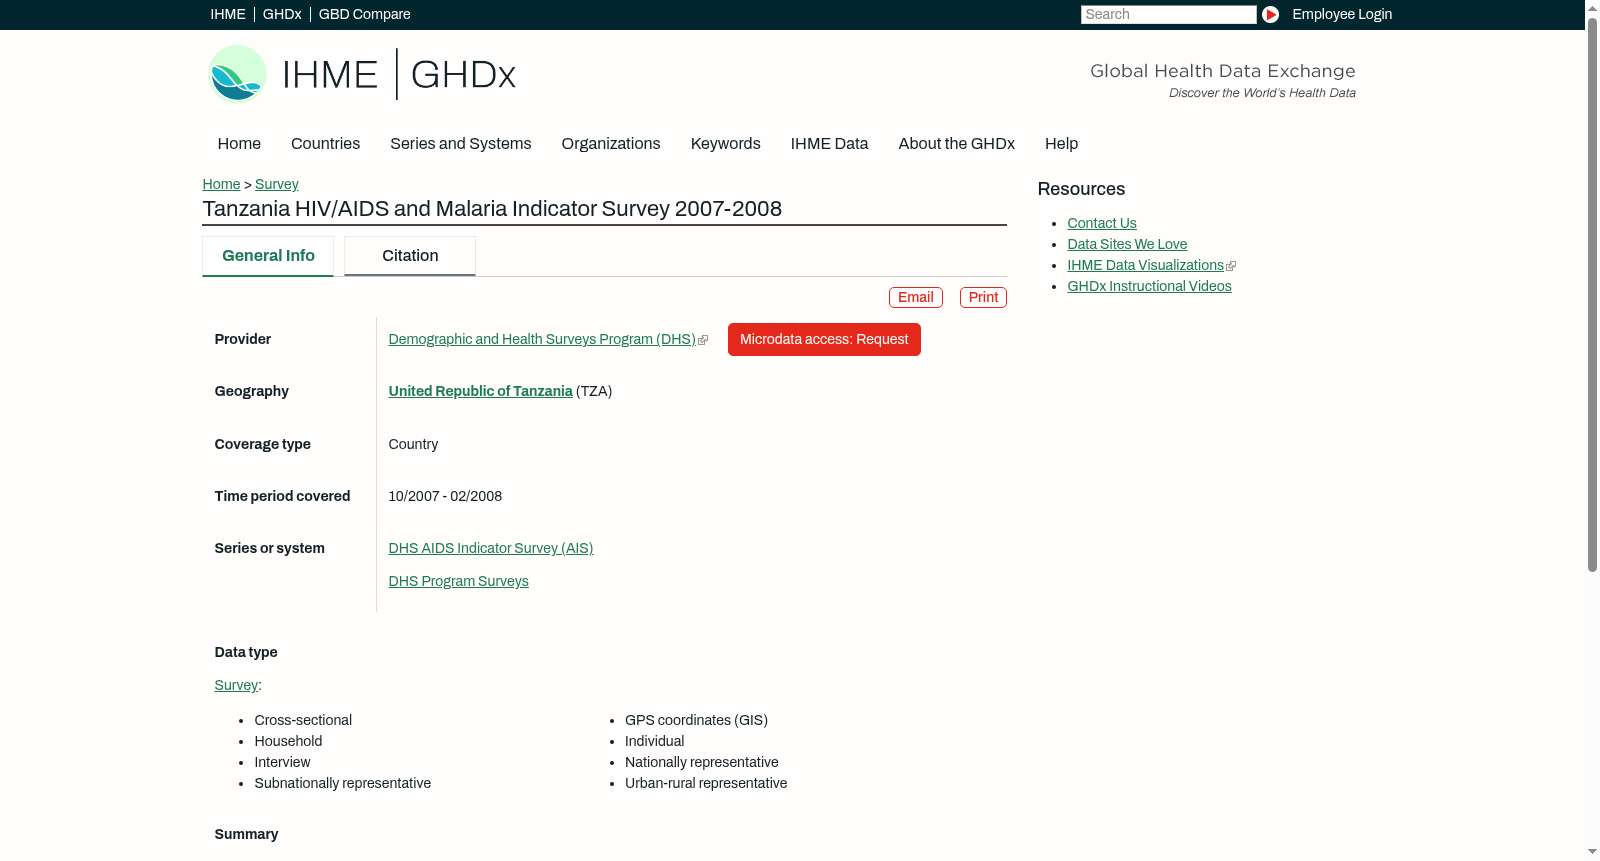This screenshot has width=1600, height=861.
Task: Click scrollbar down arrow
Action: point(1592,853)
